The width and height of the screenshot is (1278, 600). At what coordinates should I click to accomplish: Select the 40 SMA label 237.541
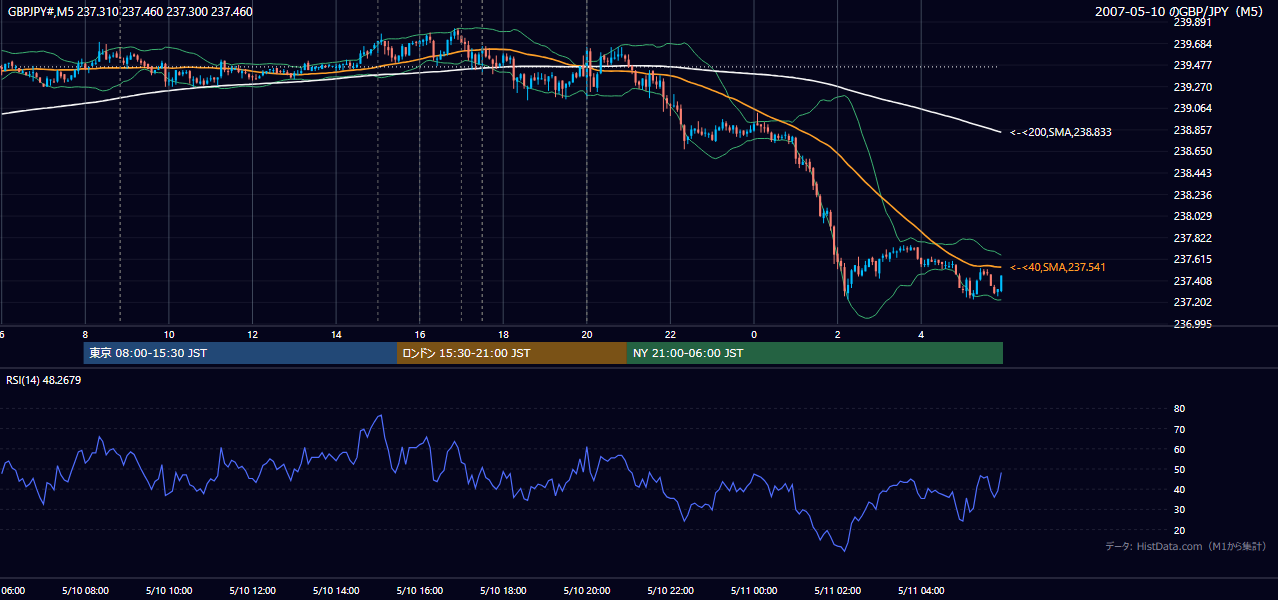coord(1058,267)
